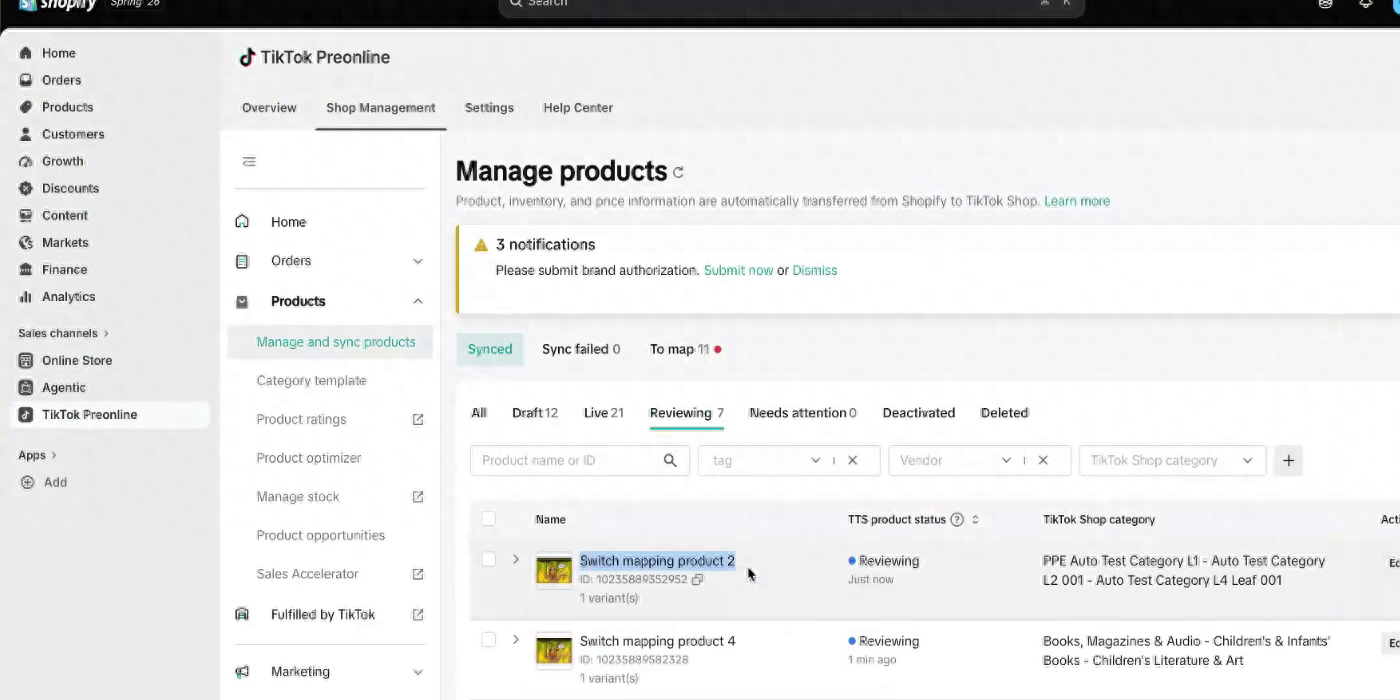Switch to the Overview tab
Screen dimensions: 1400x700
269,108
